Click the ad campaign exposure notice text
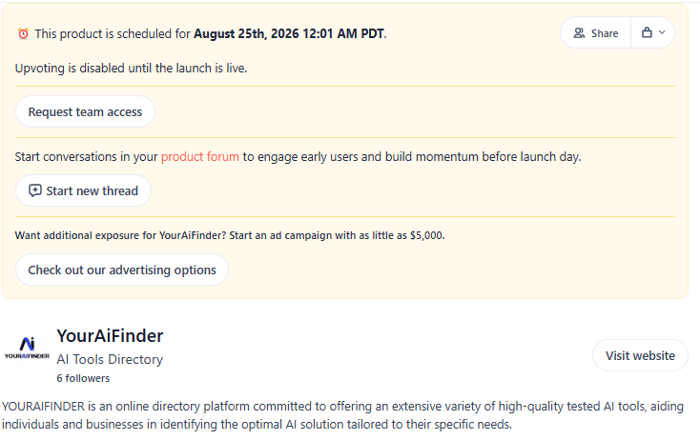 click(230, 236)
